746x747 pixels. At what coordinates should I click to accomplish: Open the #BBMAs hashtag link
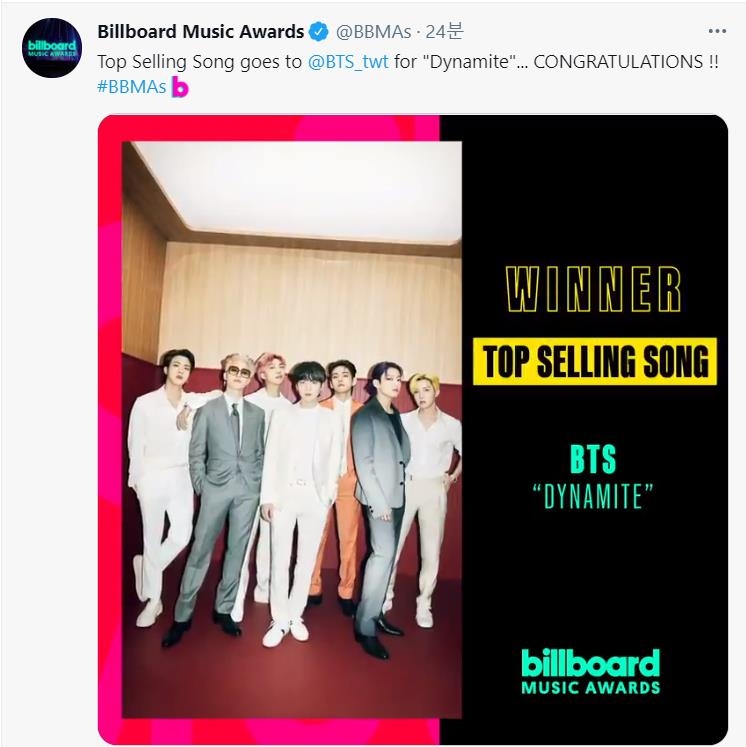point(132,87)
